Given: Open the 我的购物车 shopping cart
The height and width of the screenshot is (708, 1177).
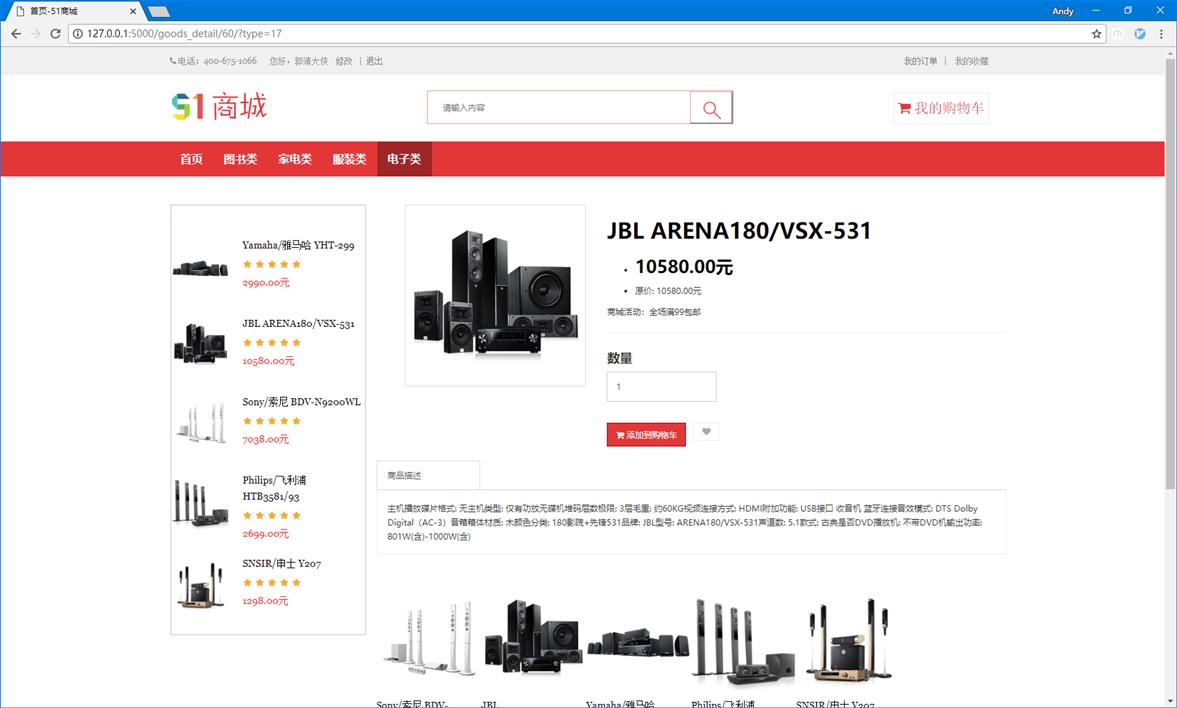Looking at the screenshot, I should point(940,108).
